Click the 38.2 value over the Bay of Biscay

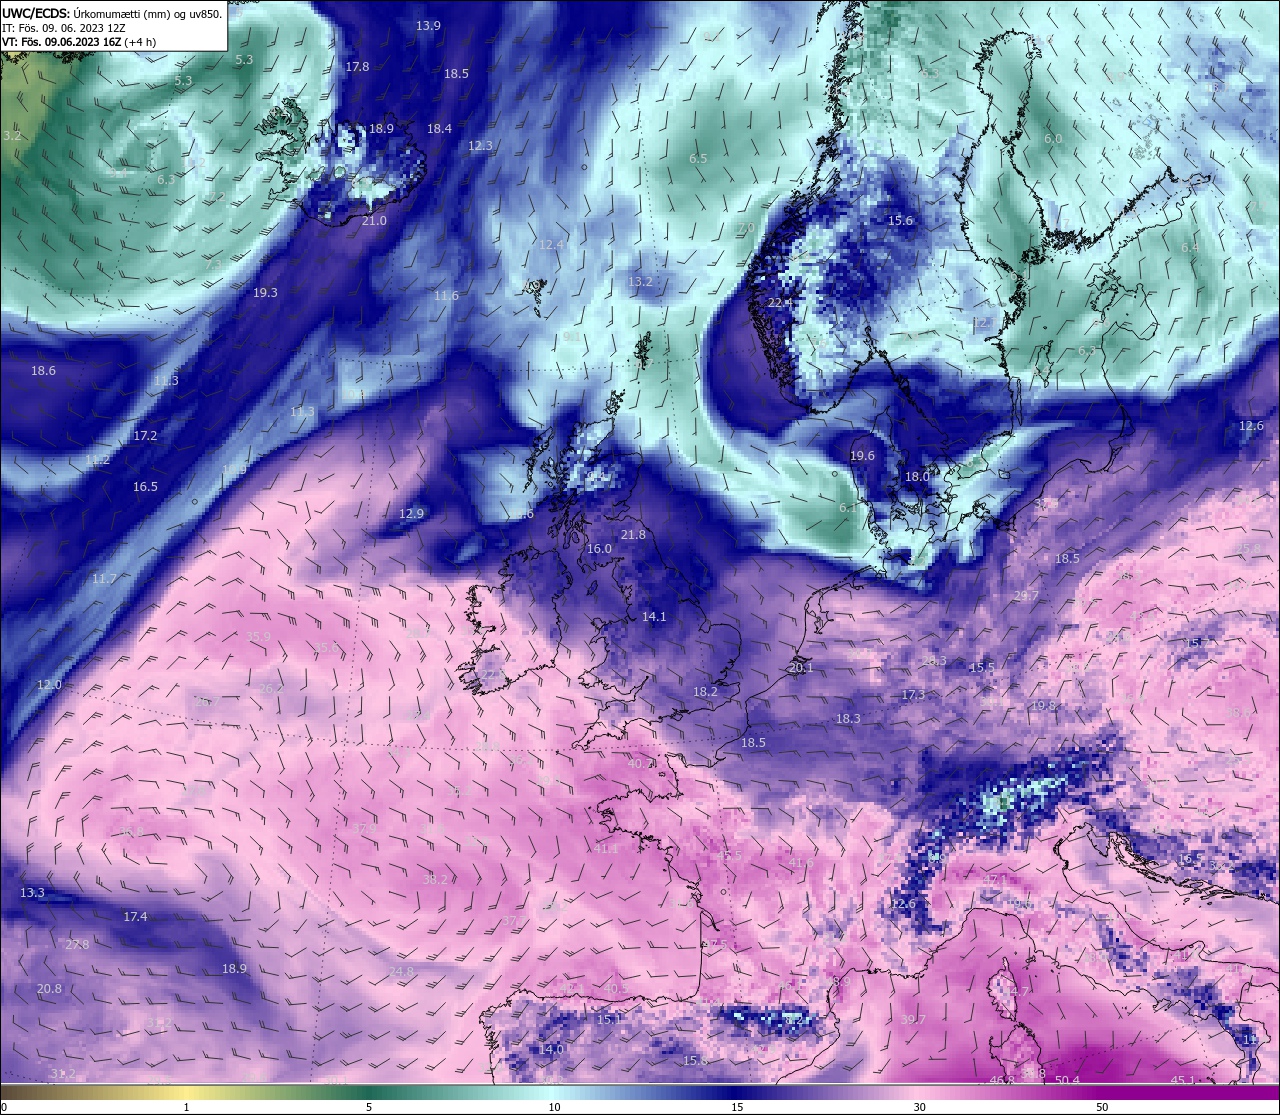point(435,880)
